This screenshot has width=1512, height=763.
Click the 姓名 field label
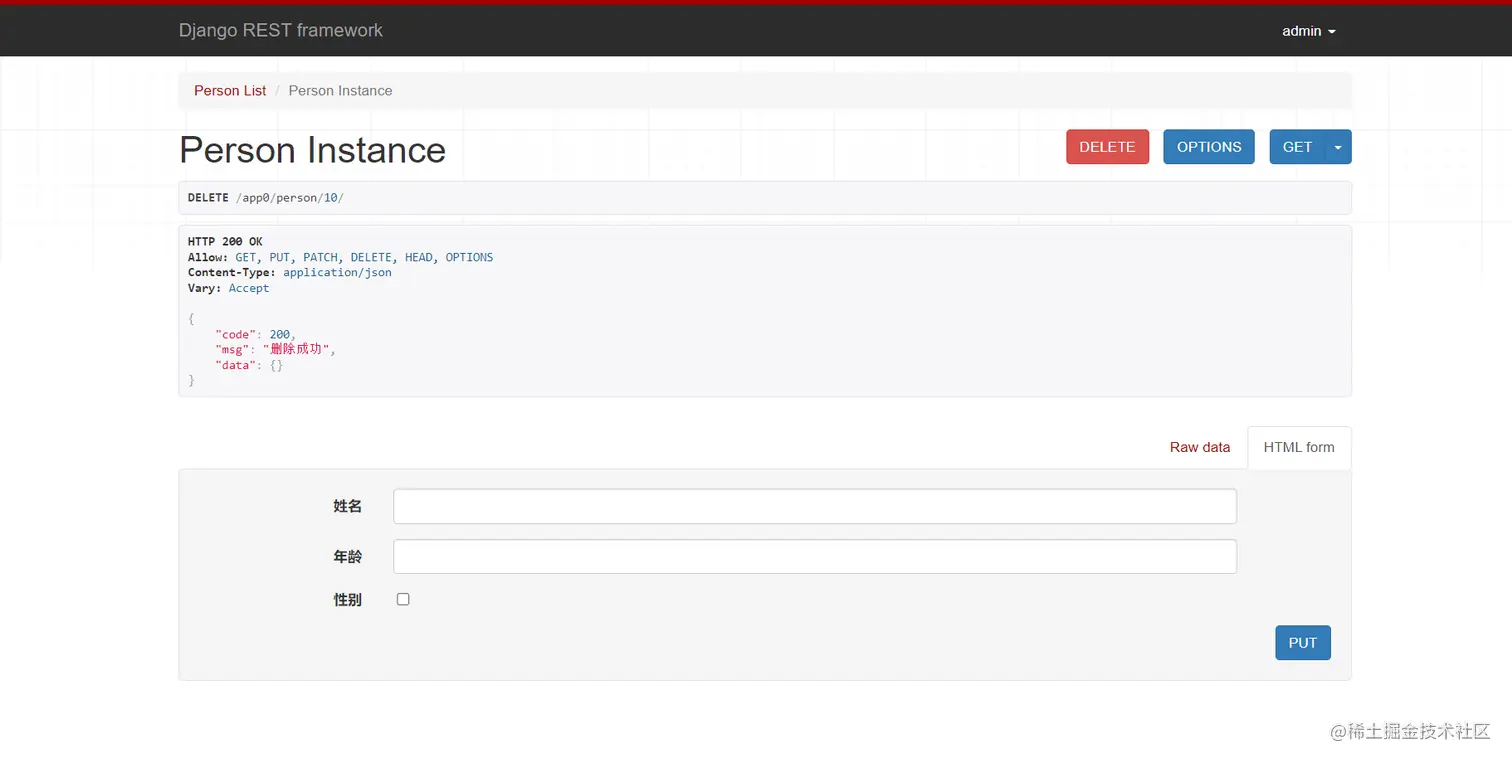coord(347,506)
